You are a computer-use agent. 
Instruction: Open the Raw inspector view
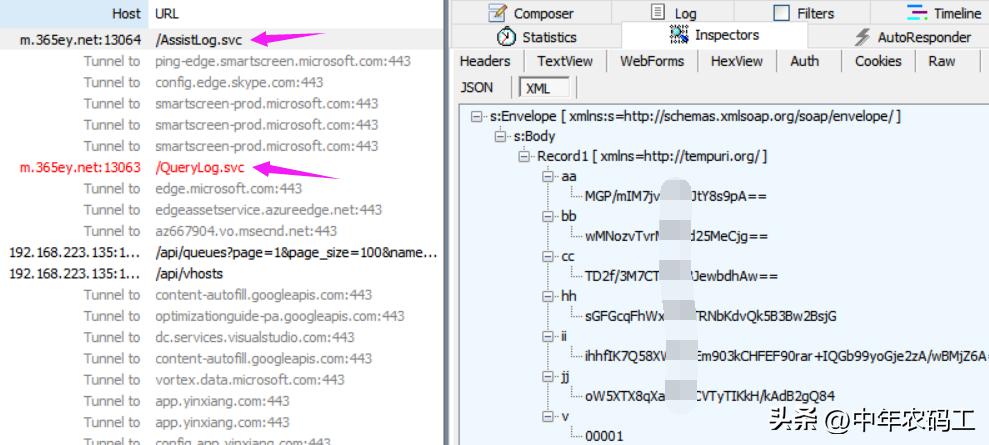[x=941, y=61]
